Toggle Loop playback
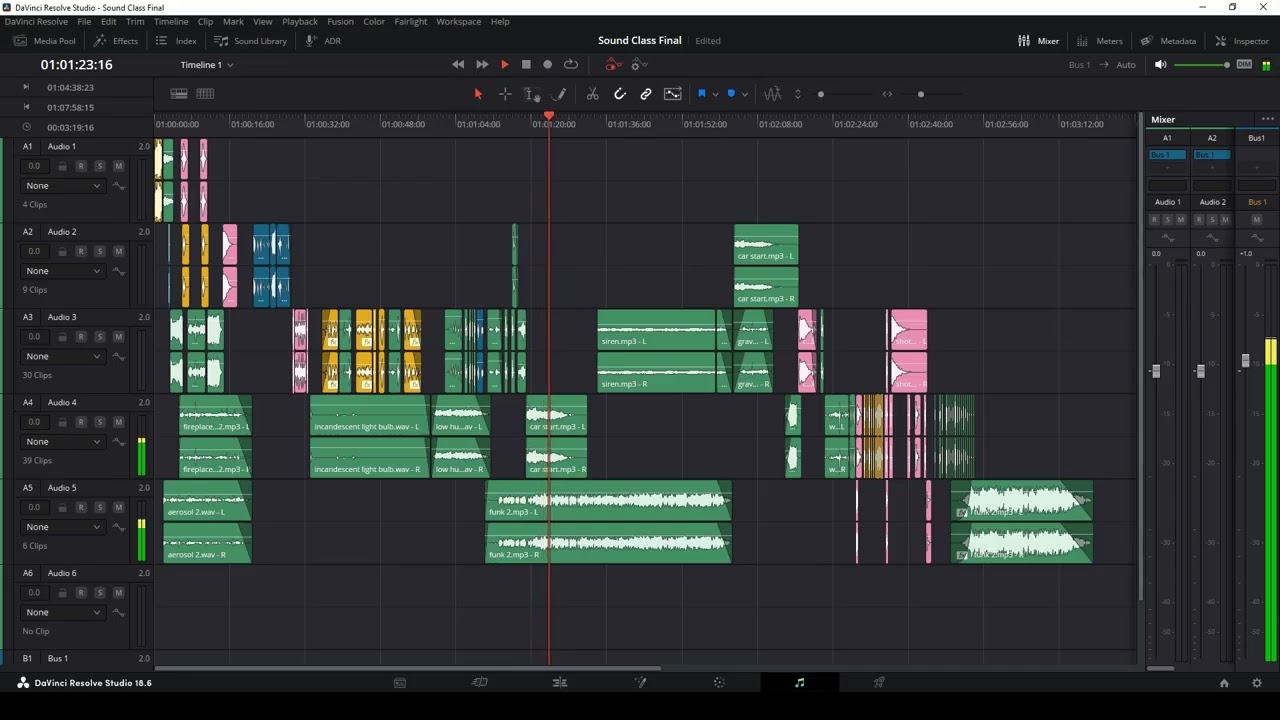The height and width of the screenshot is (720, 1280). click(x=571, y=65)
